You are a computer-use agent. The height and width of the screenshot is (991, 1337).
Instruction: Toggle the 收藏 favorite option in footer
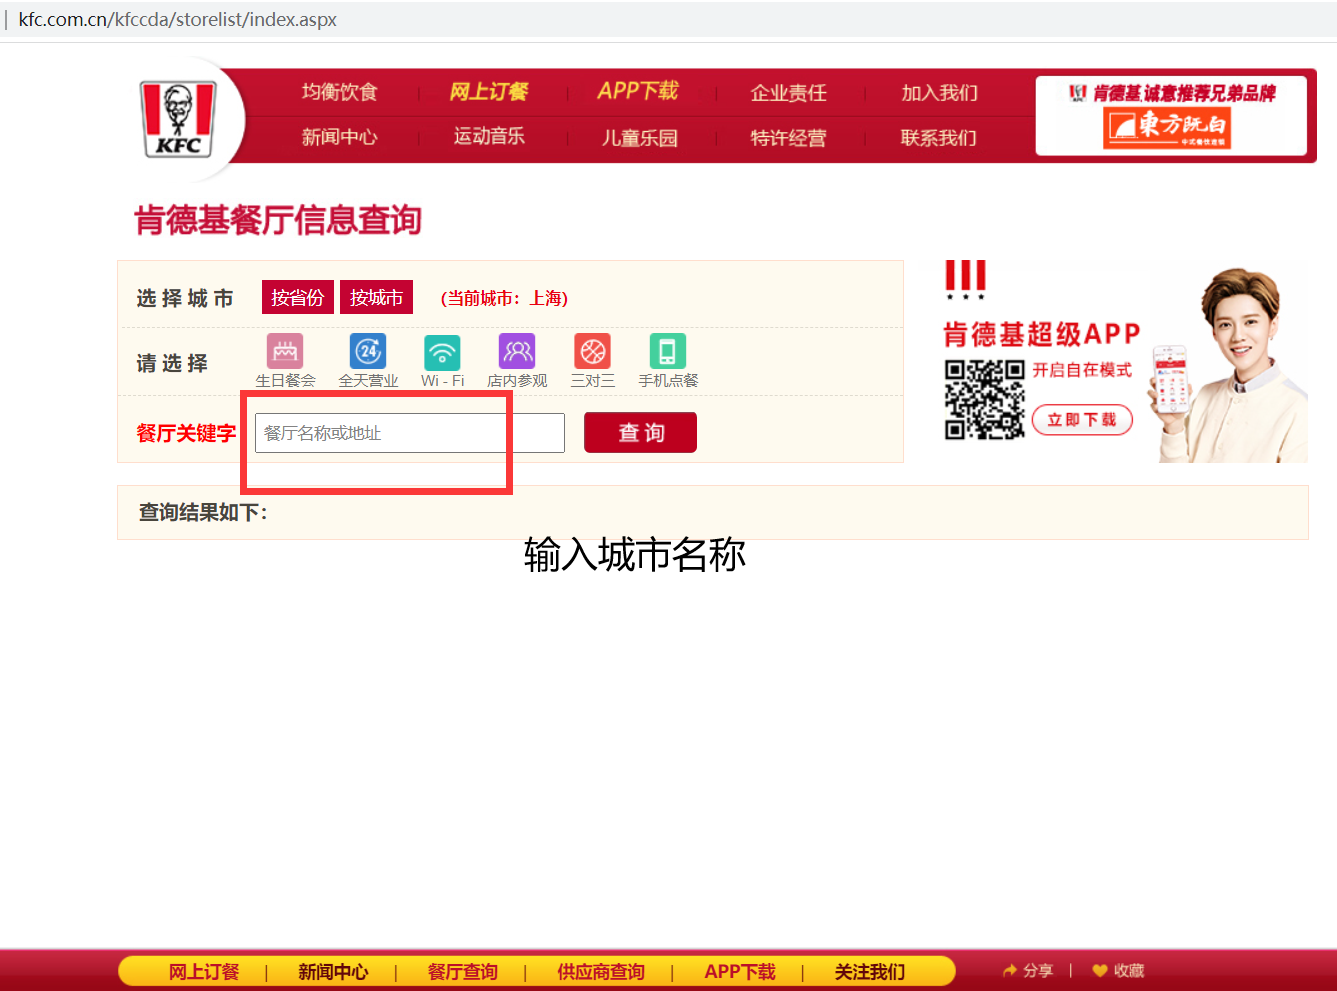pyautogui.click(x=1117, y=970)
